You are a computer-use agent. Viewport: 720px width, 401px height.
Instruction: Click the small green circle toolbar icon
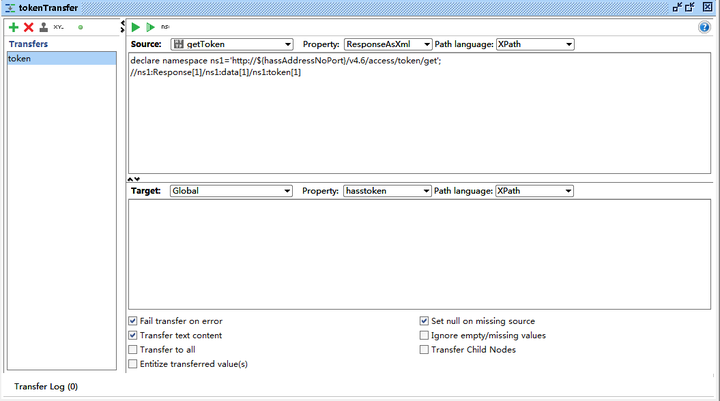pos(80,27)
